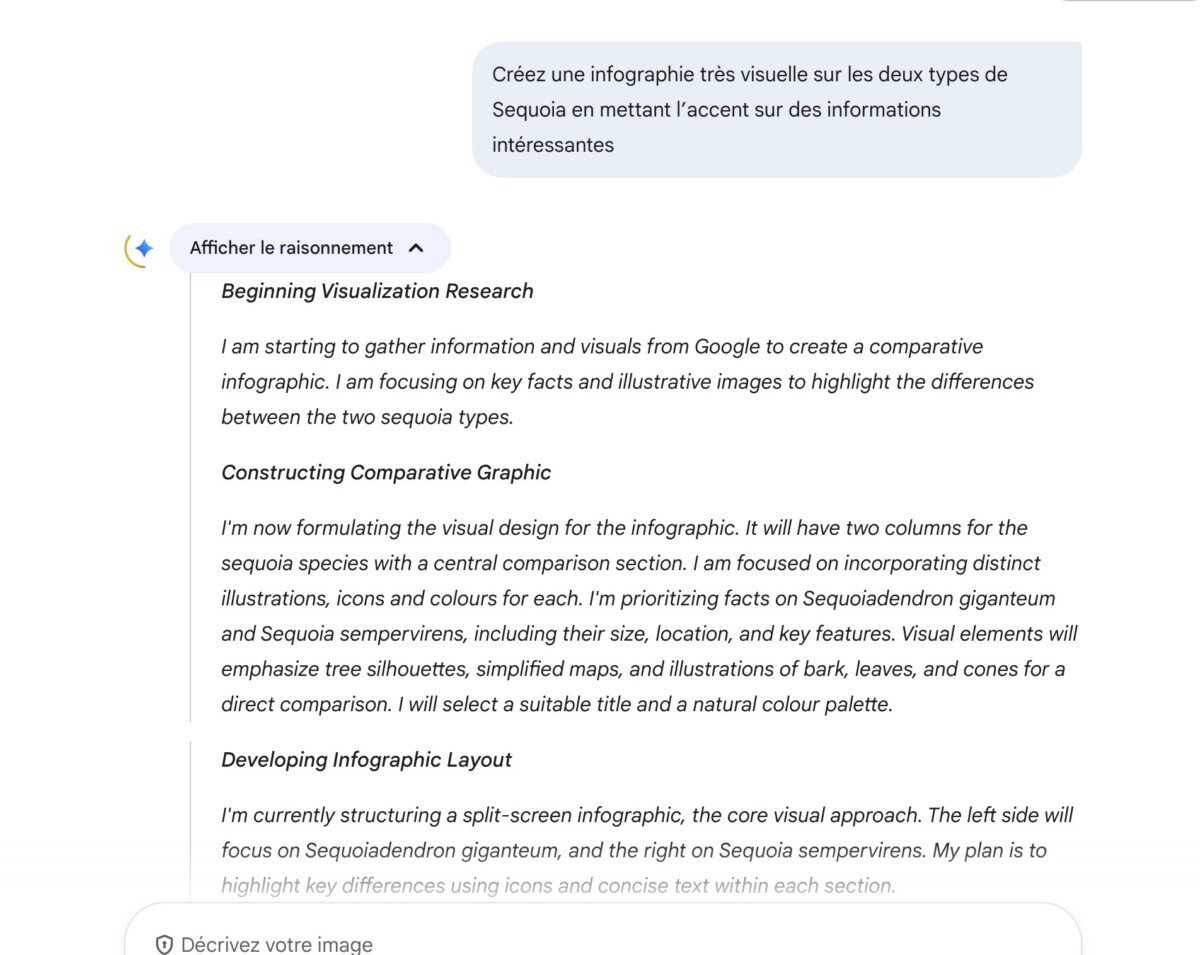Viewport: 1200px width, 955px height.
Task: Click the shield icon in the prompt box
Action: [164, 944]
